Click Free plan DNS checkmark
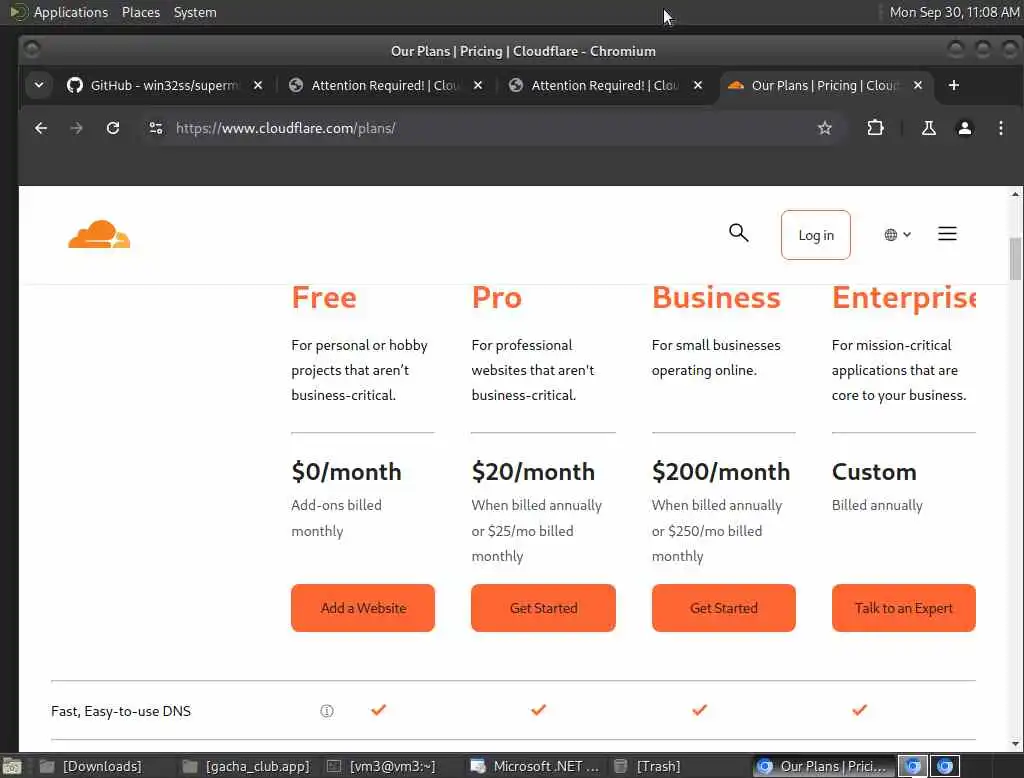This screenshot has width=1024, height=778. (x=379, y=709)
